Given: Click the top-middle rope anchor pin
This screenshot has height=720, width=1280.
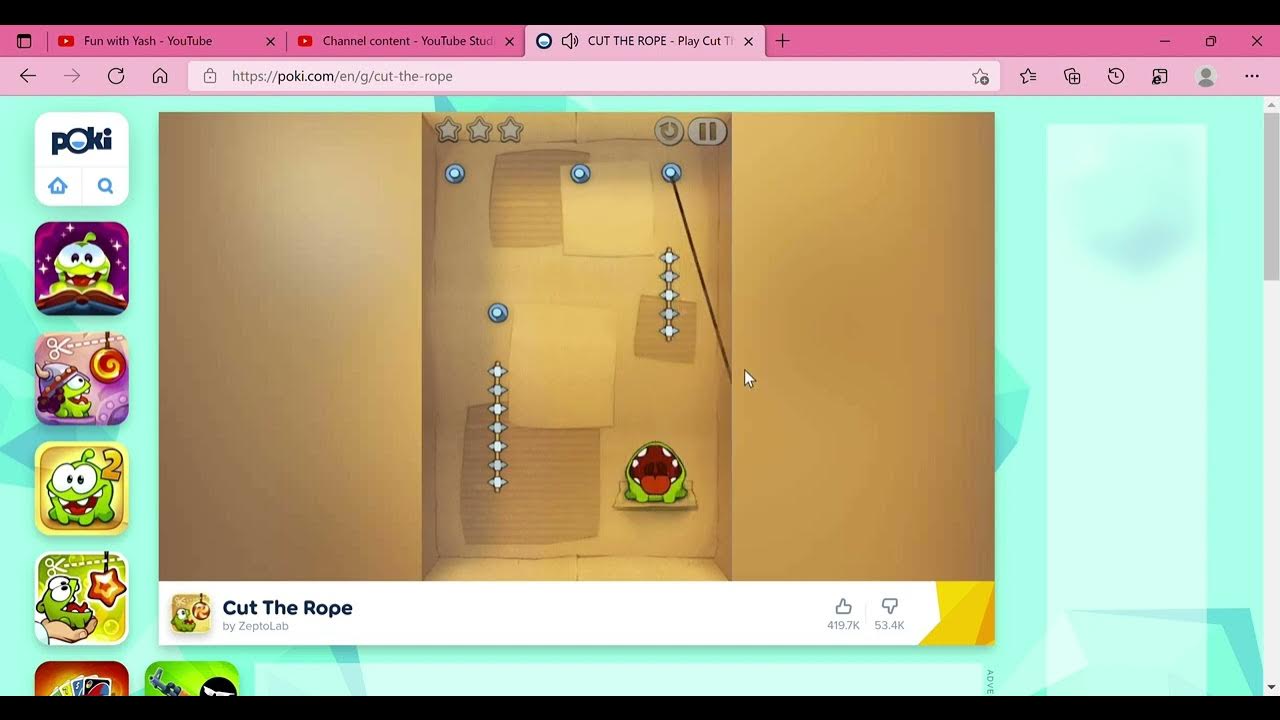Looking at the screenshot, I should click(580, 174).
